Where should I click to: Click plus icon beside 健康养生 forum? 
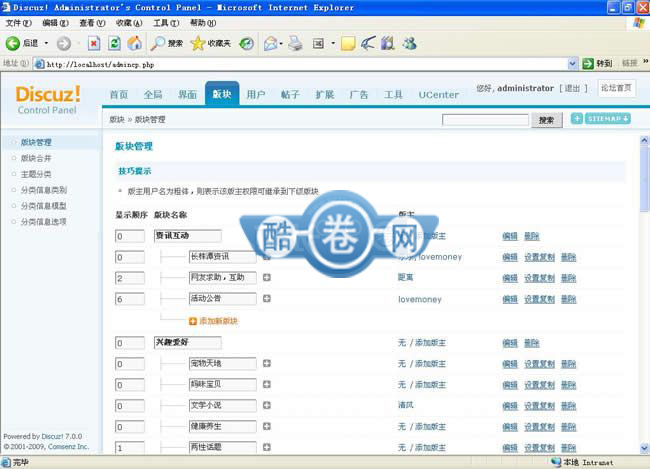point(267,426)
